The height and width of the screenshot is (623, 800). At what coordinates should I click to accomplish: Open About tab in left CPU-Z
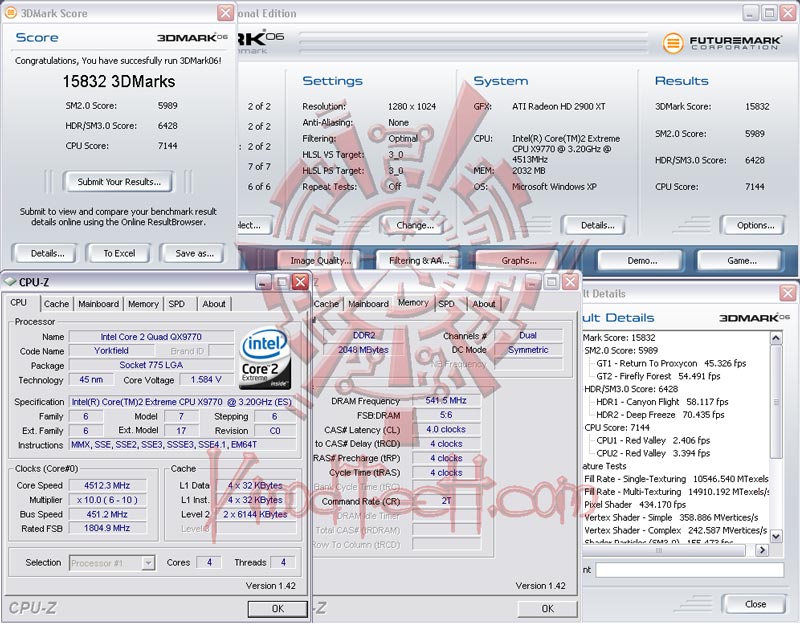pos(214,304)
